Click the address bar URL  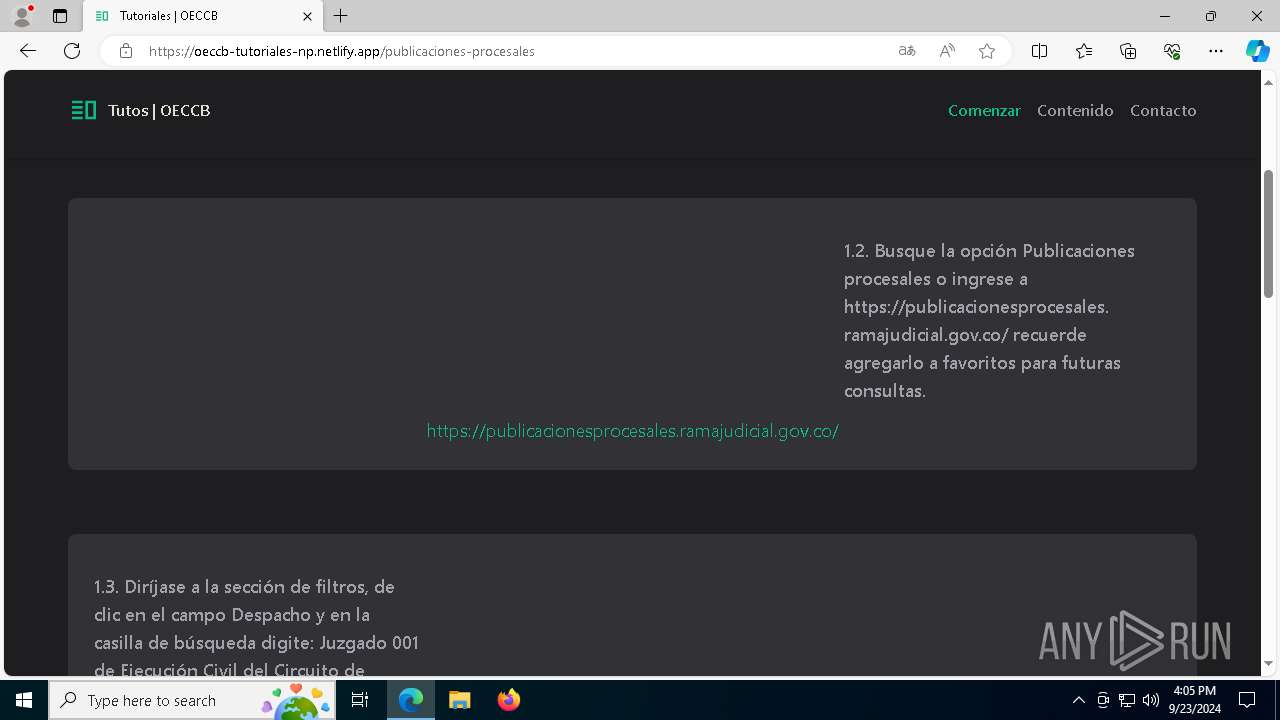[x=342, y=51]
